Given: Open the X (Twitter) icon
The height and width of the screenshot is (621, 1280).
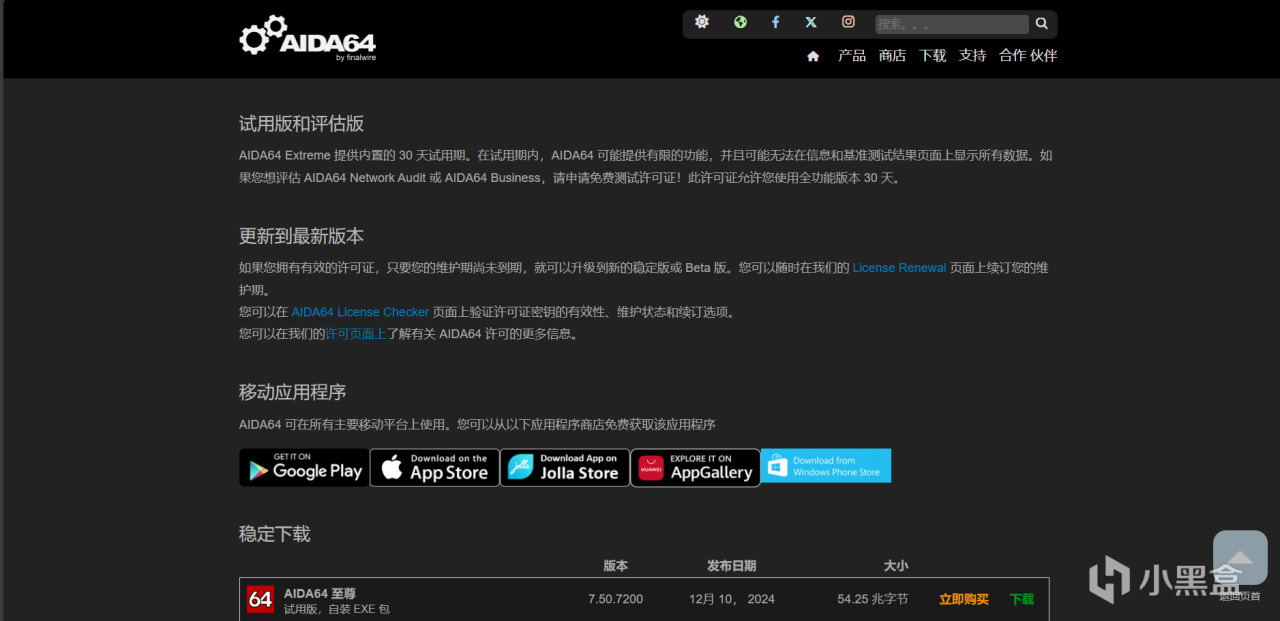Looking at the screenshot, I should [811, 22].
